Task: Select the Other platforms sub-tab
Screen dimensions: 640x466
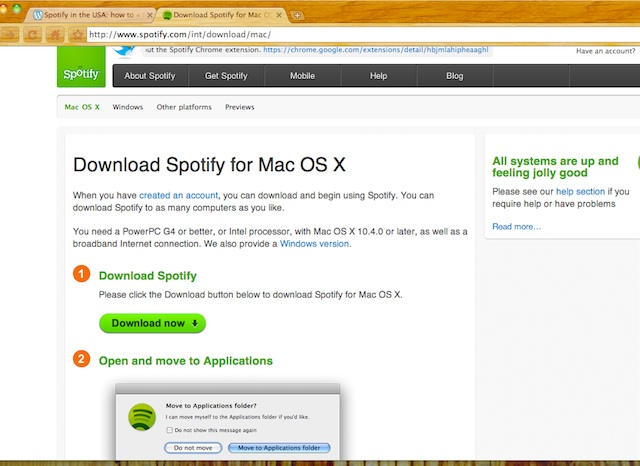Action: [x=184, y=107]
